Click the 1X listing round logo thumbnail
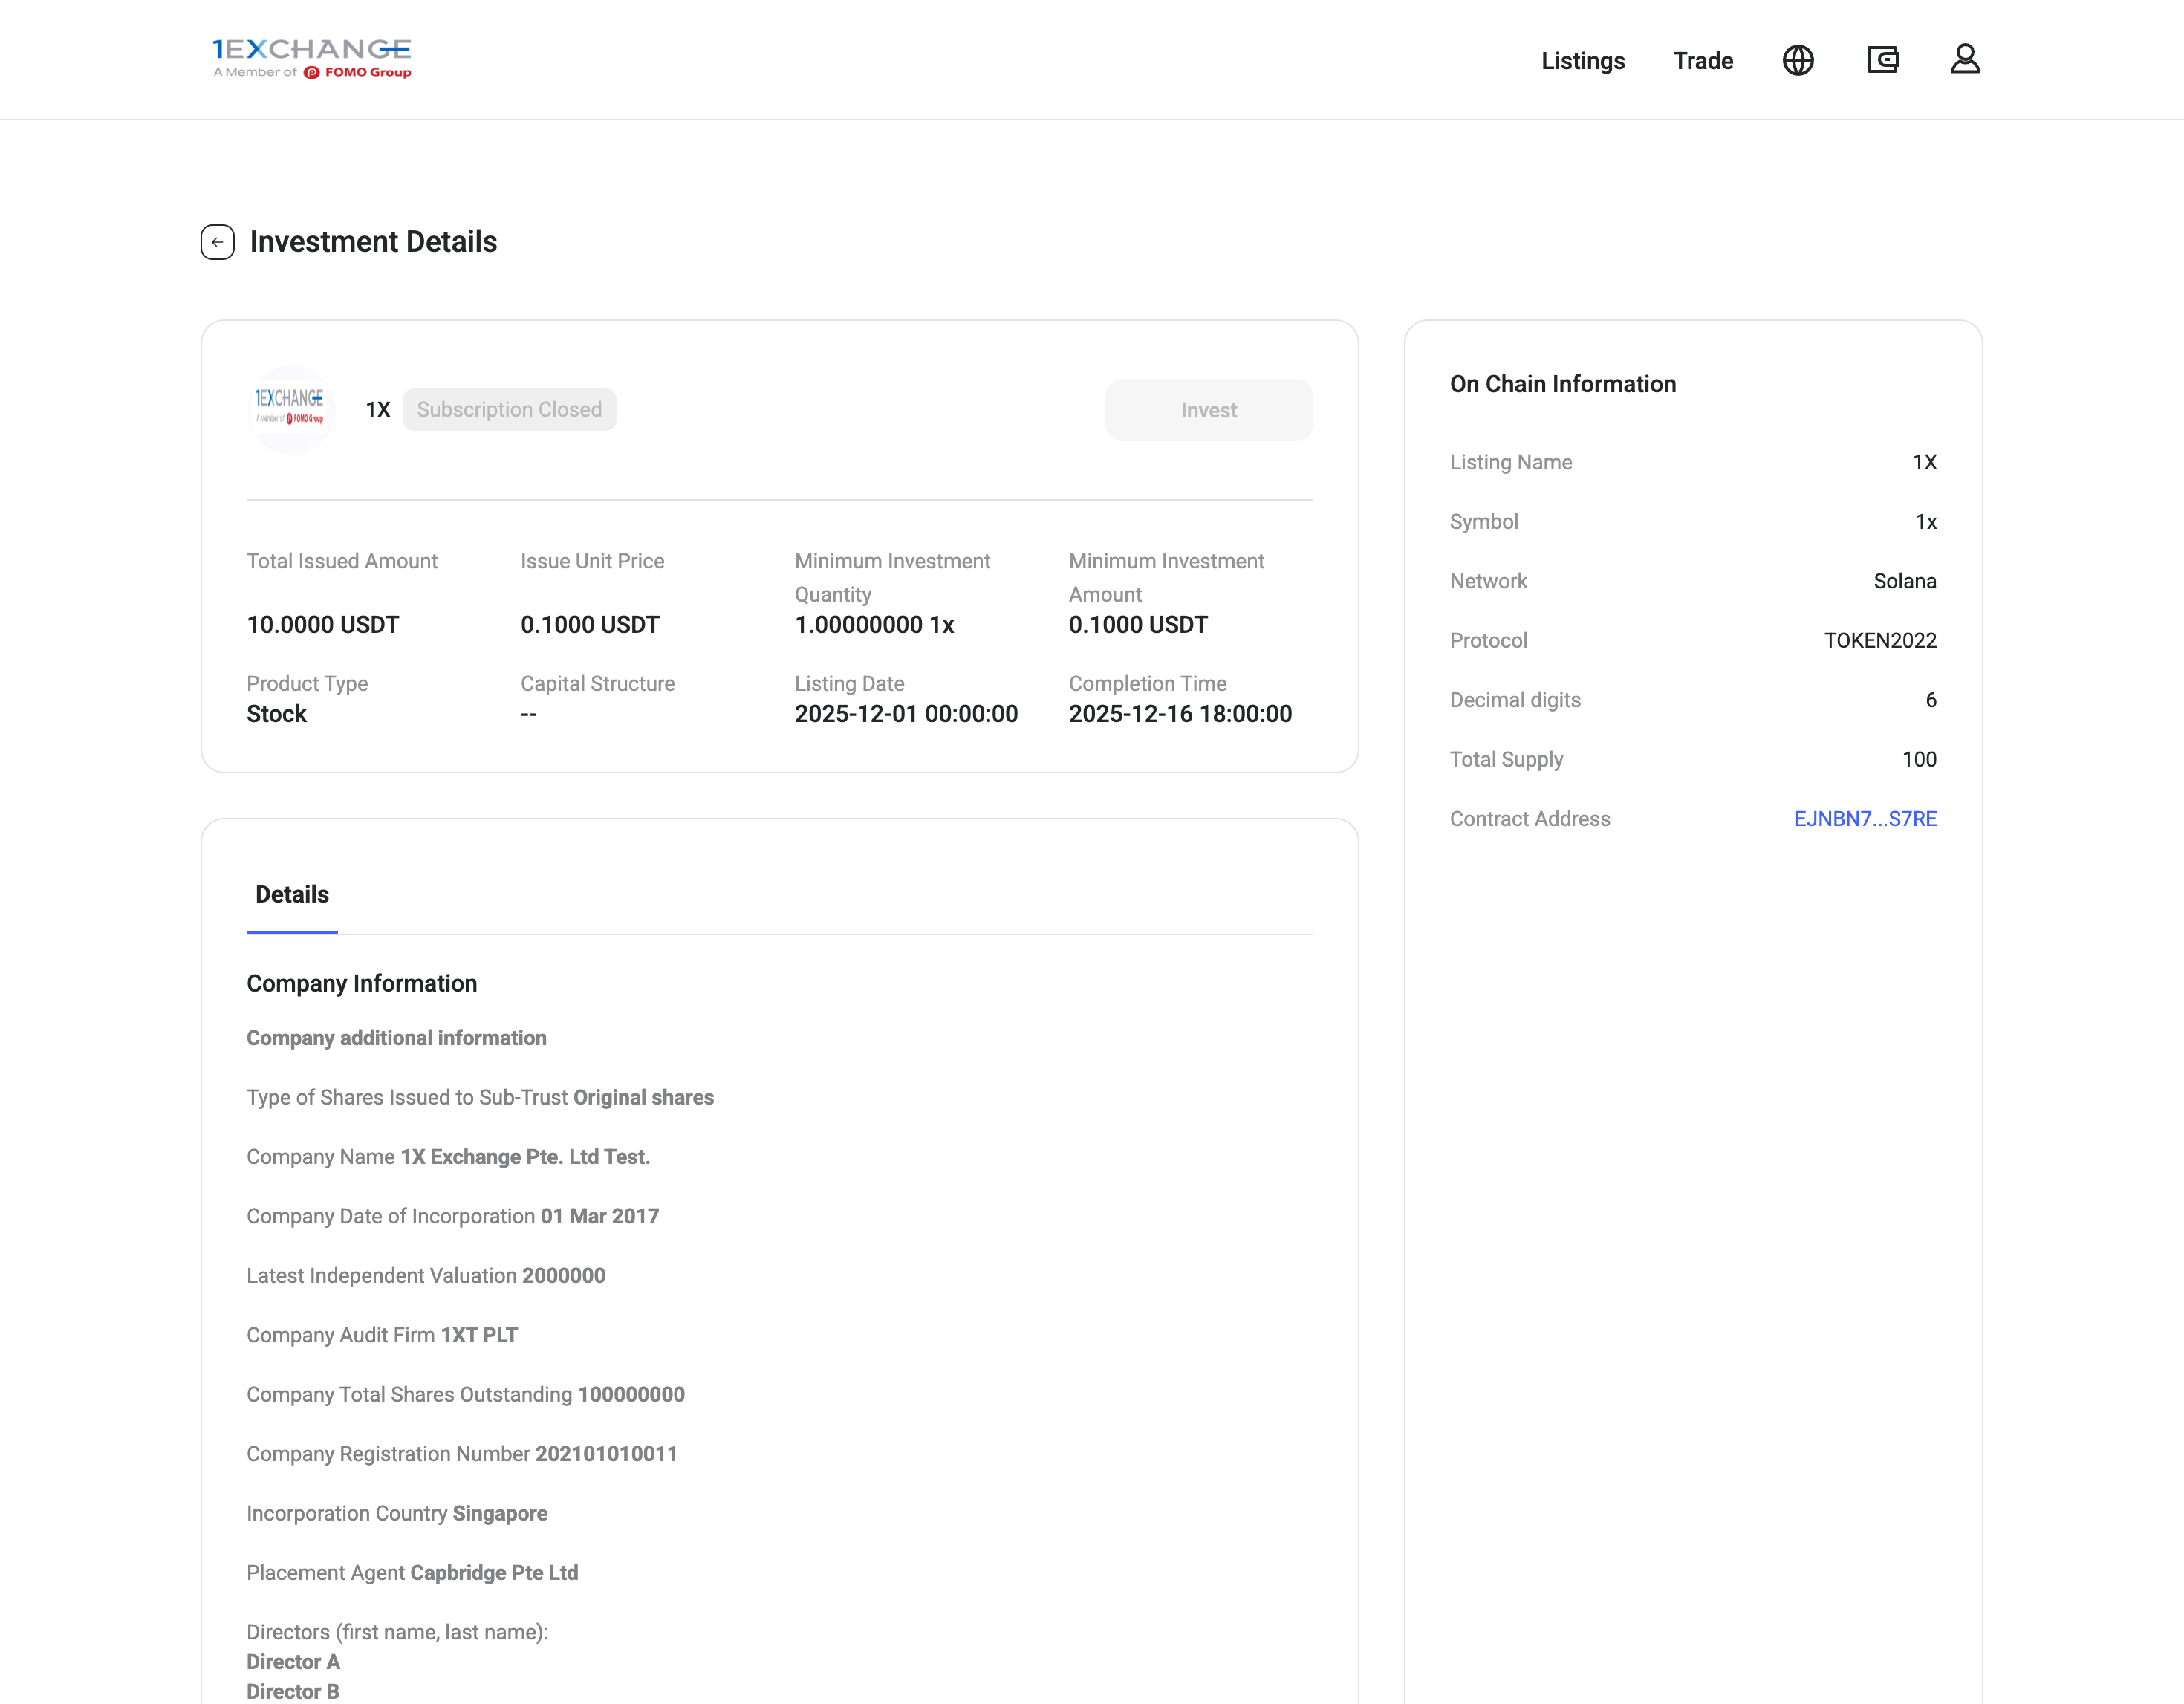The height and width of the screenshot is (1704, 2184). click(x=290, y=409)
